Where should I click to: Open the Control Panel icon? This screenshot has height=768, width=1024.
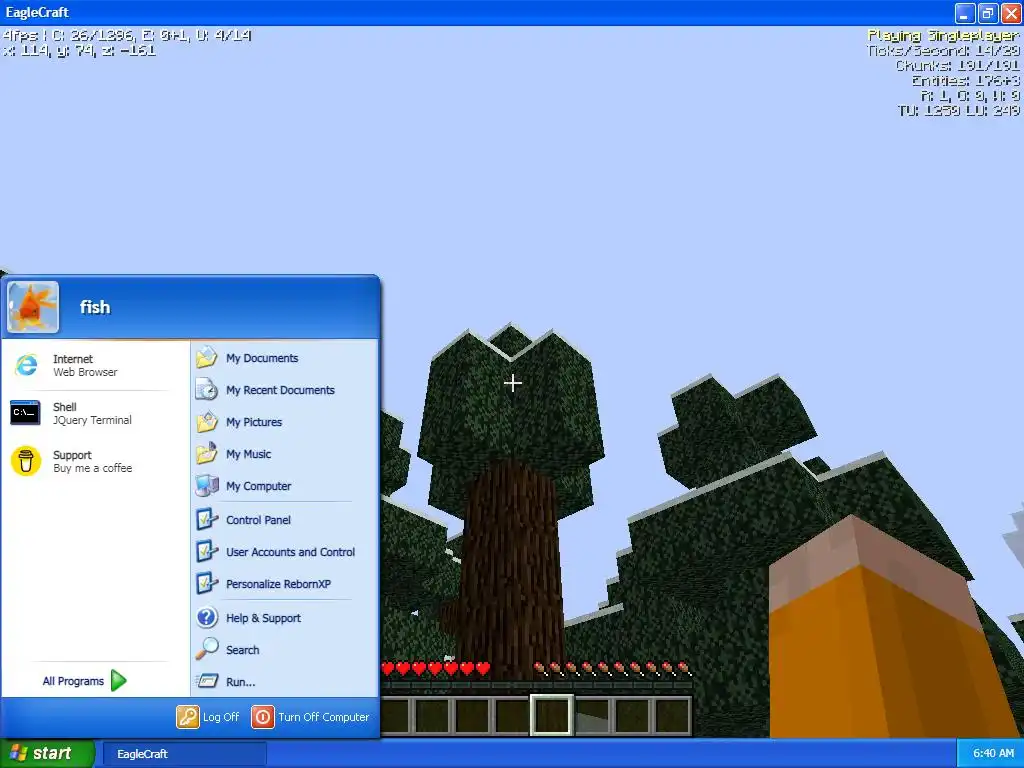pyautogui.click(x=207, y=520)
